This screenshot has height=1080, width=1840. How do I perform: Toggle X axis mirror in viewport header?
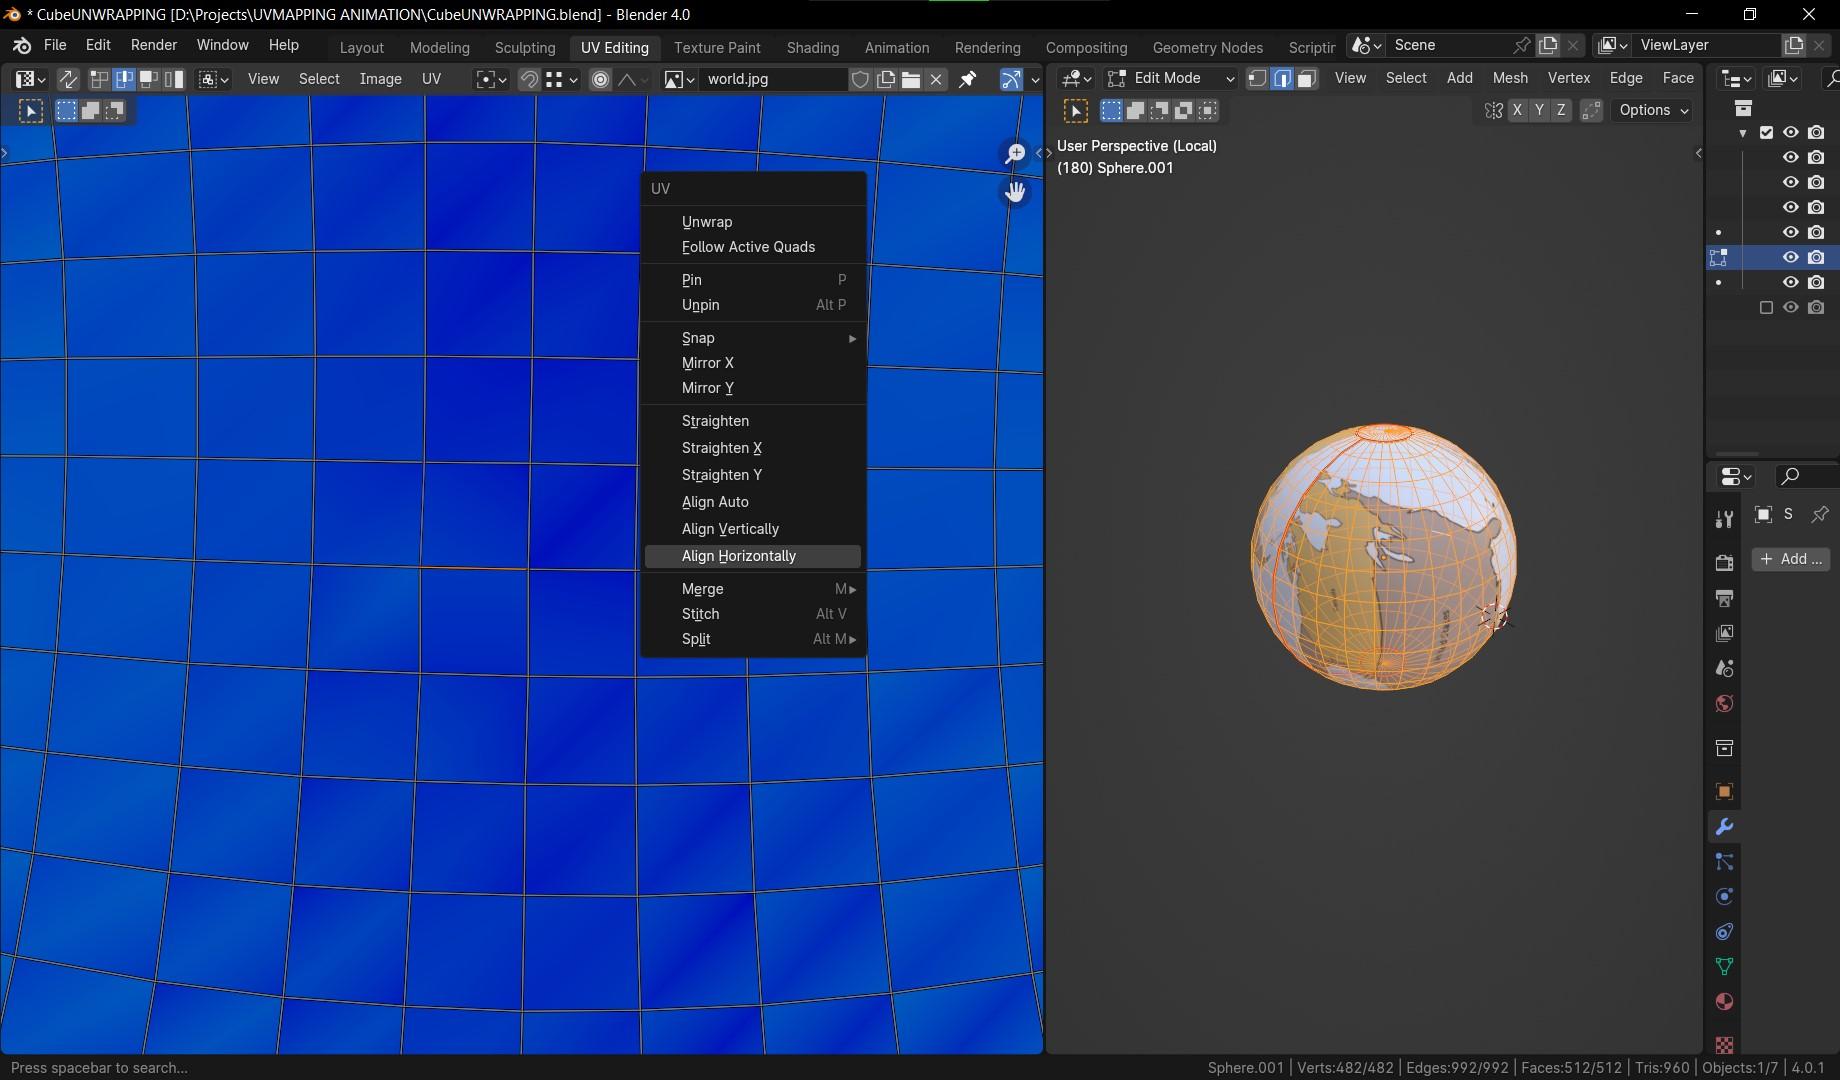pos(1517,111)
